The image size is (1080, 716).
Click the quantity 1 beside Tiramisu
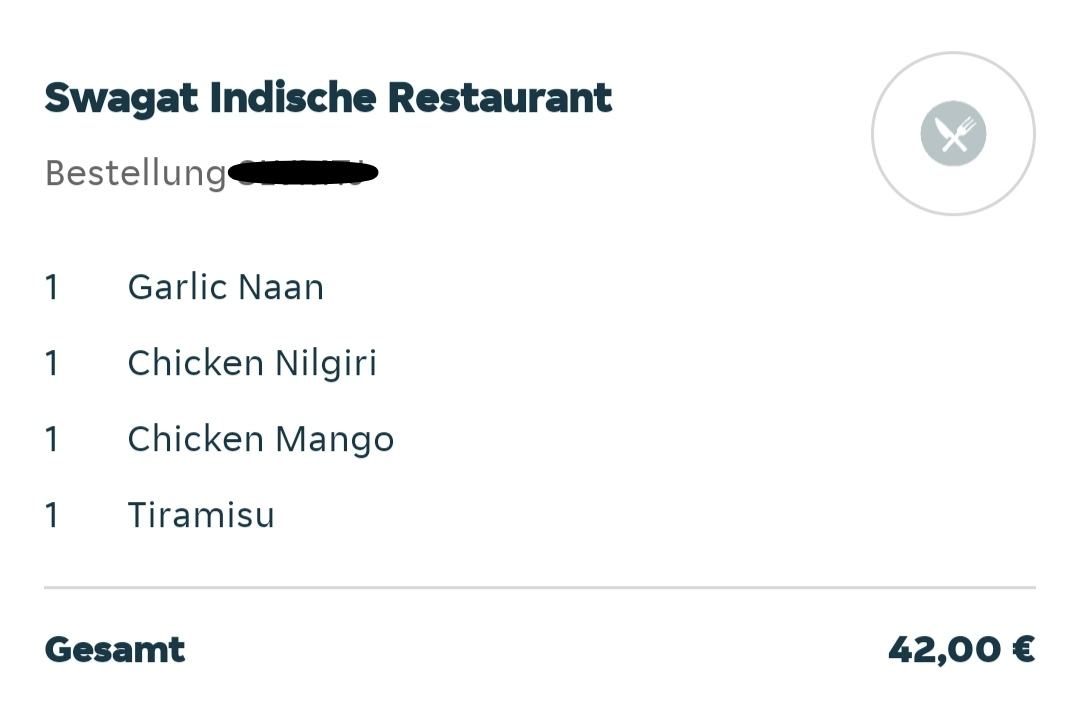[52, 515]
